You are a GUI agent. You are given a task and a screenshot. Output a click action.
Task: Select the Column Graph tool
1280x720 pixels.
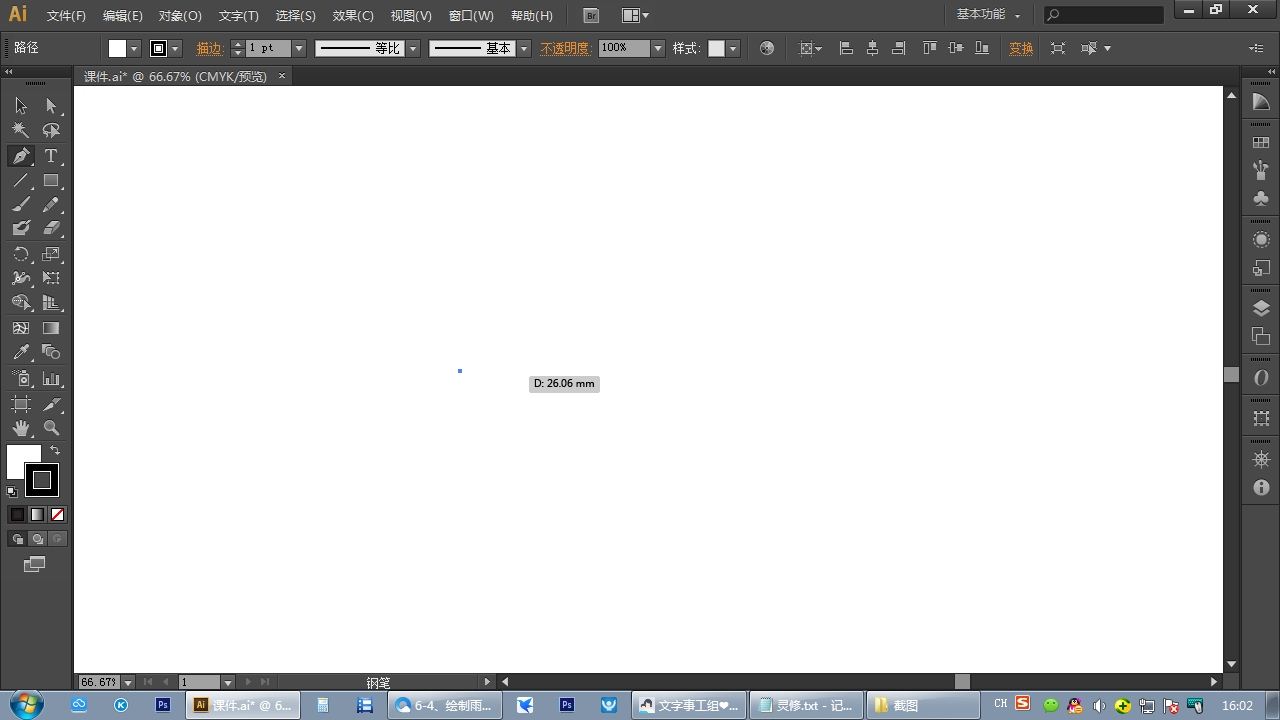pyautogui.click(x=51, y=379)
